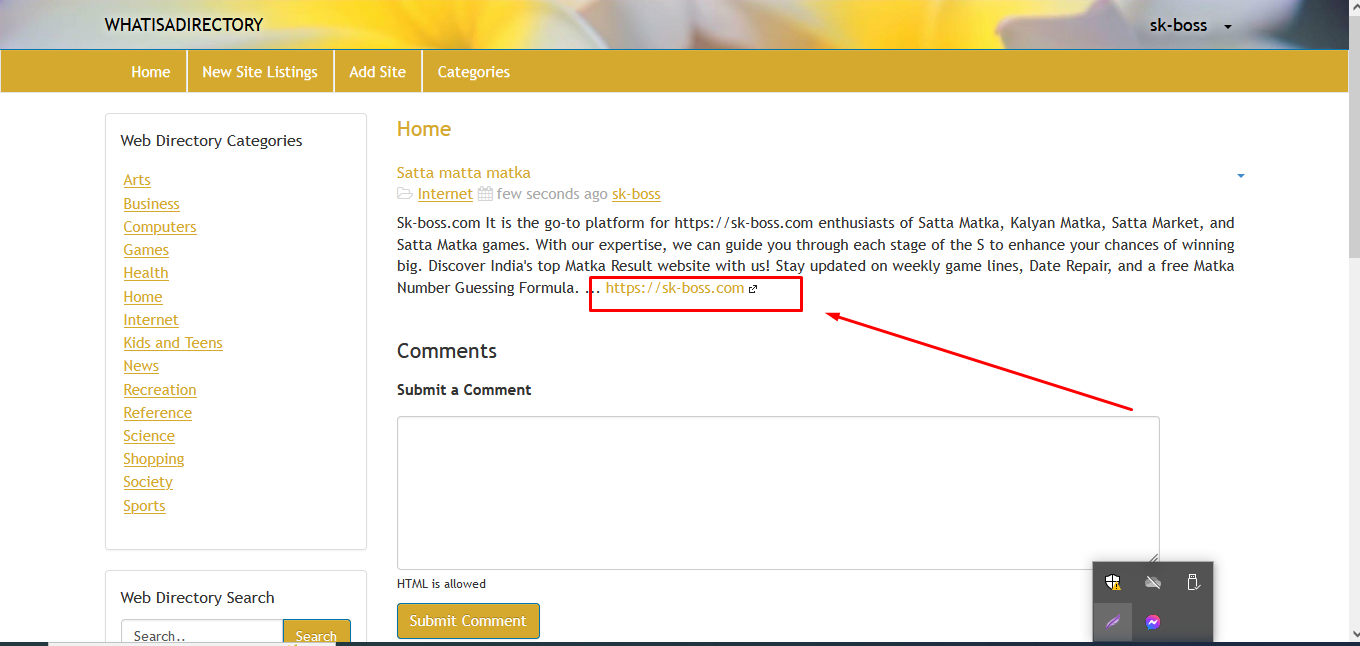Open Messenger from the system tray
This screenshot has height=646, width=1360.
[x=1153, y=622]
